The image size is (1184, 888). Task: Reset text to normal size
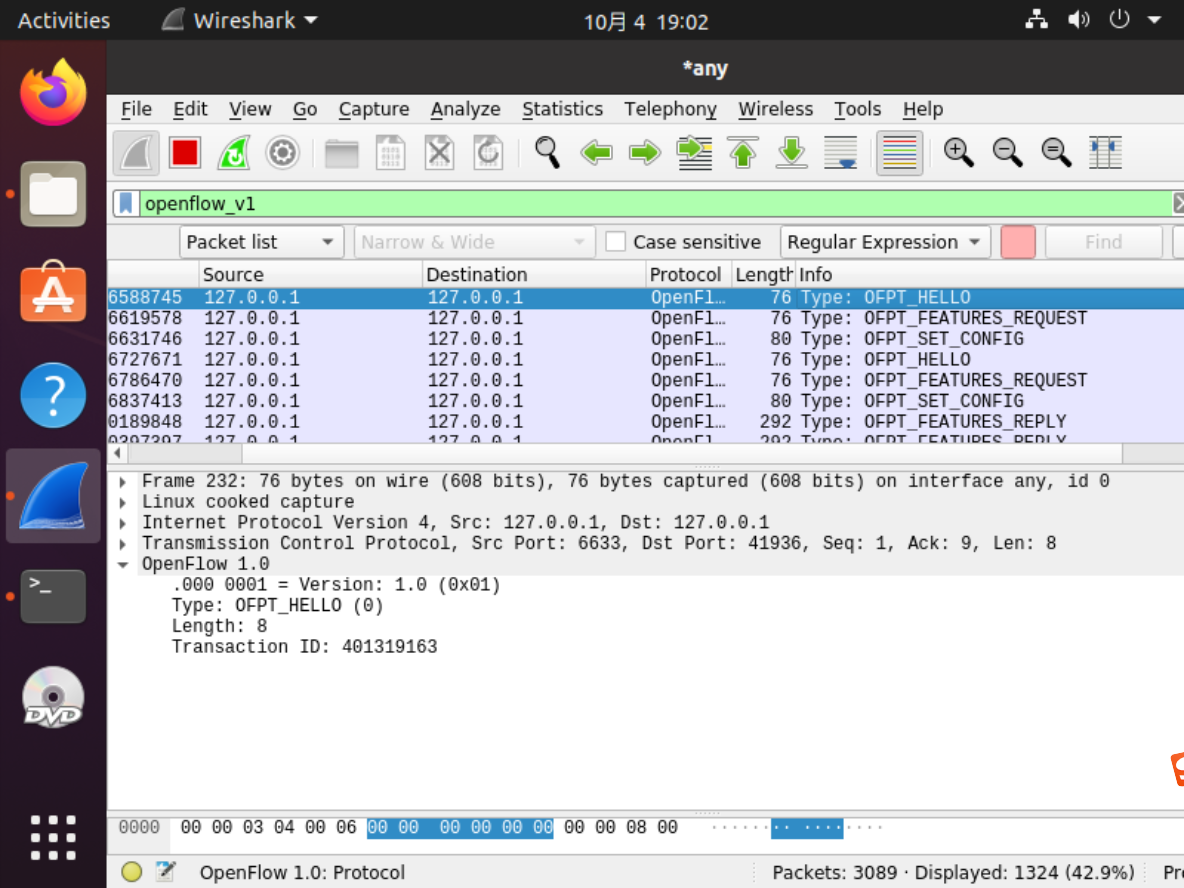pos(1056,153)
